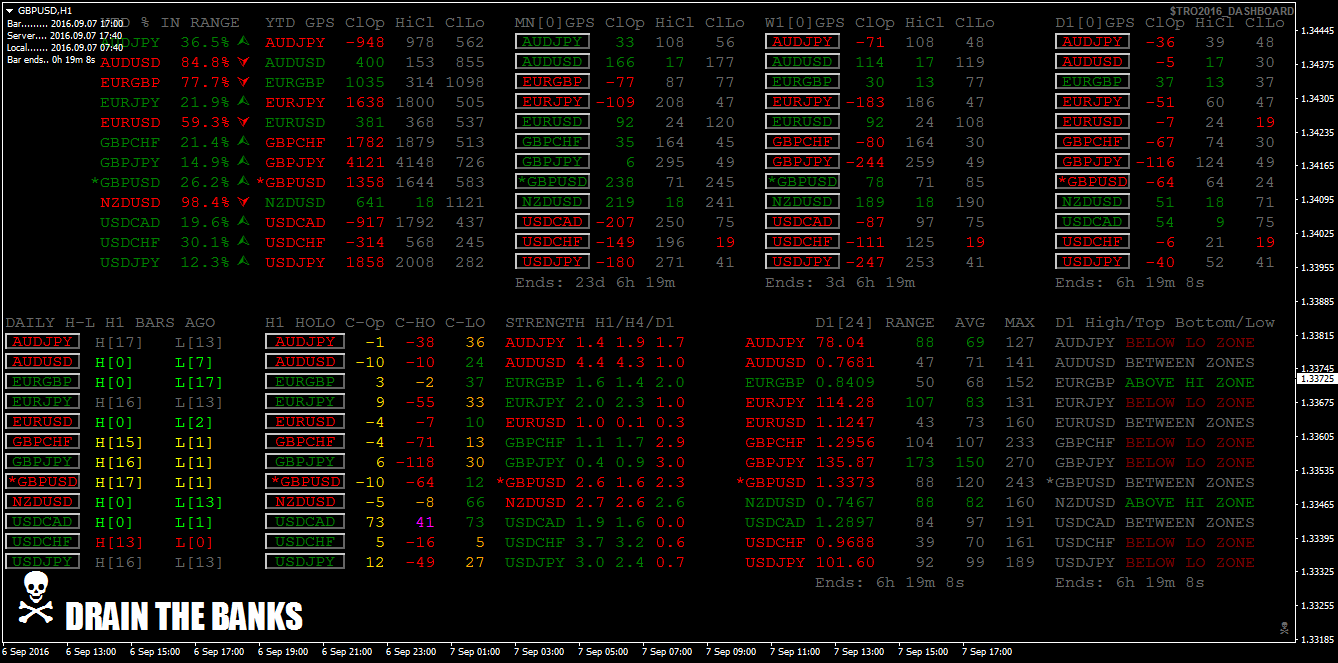The width and height of the screenshot is (1338, 663).
Task: Open the GBPUSD,H1 chart dropdown triangle
Action: (x=9, y=10)
